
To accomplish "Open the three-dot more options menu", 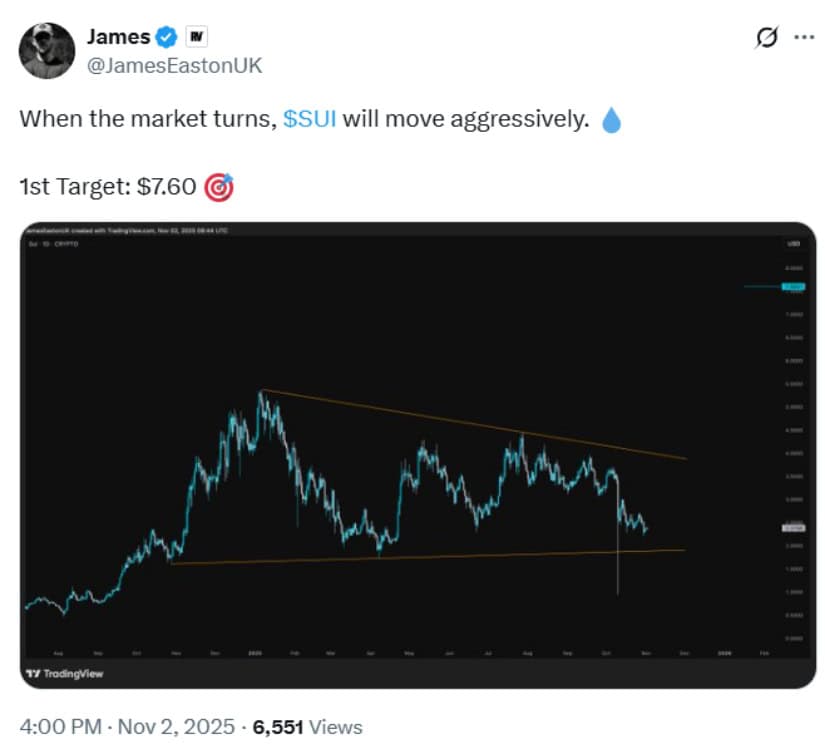I will click(x=802, y=37).
